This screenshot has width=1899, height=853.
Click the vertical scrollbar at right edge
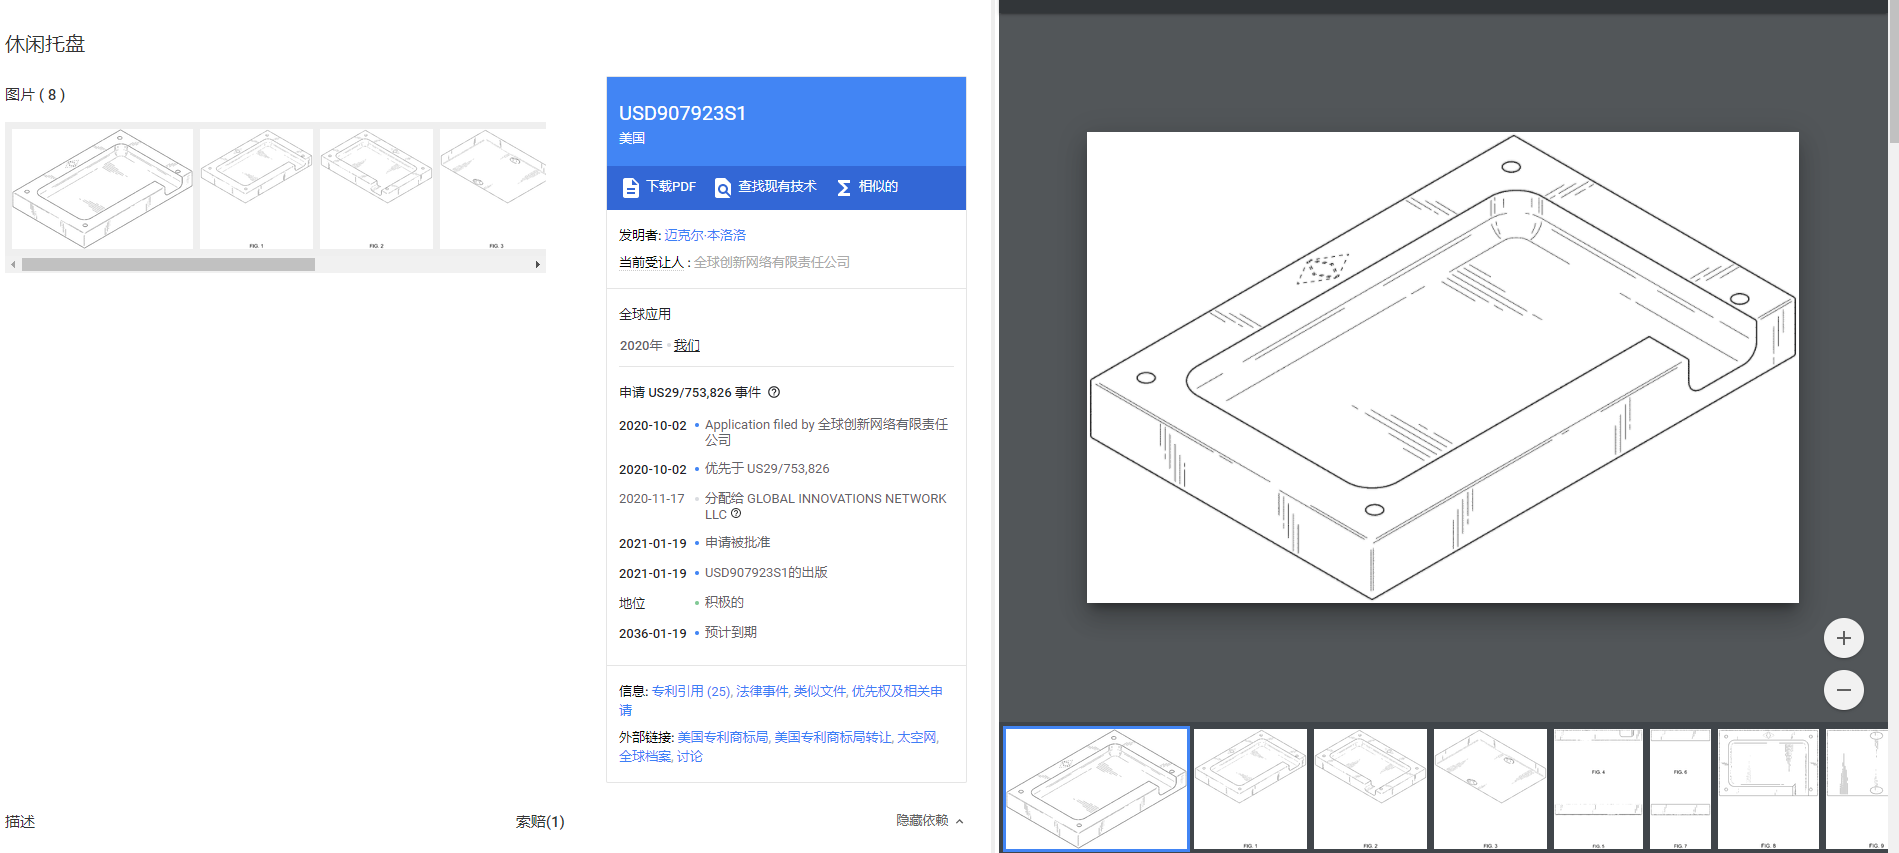pyautogui.click(x=1893, y=72)
